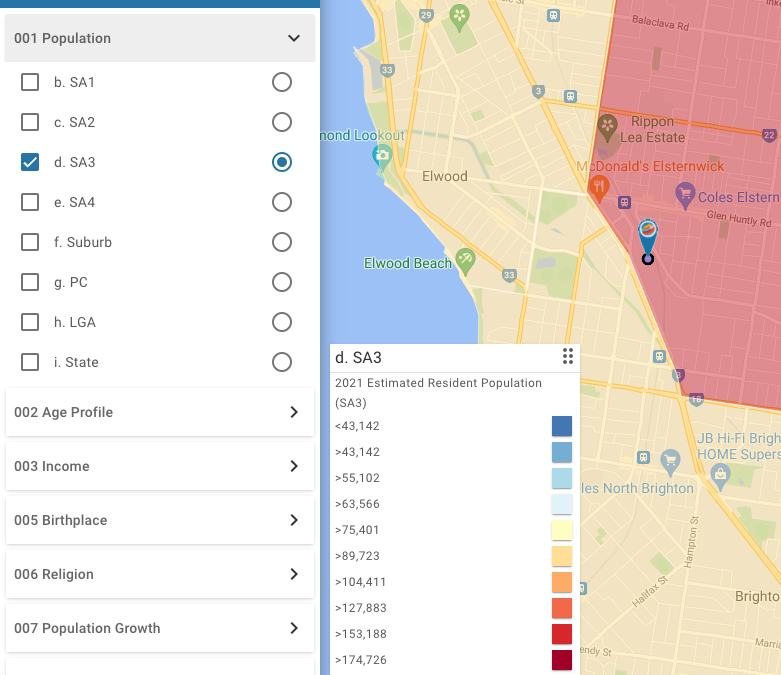Click the Coles Elsternwick shopping icon
Viewport: 781px width, 675px height.
tap(685, 194)
